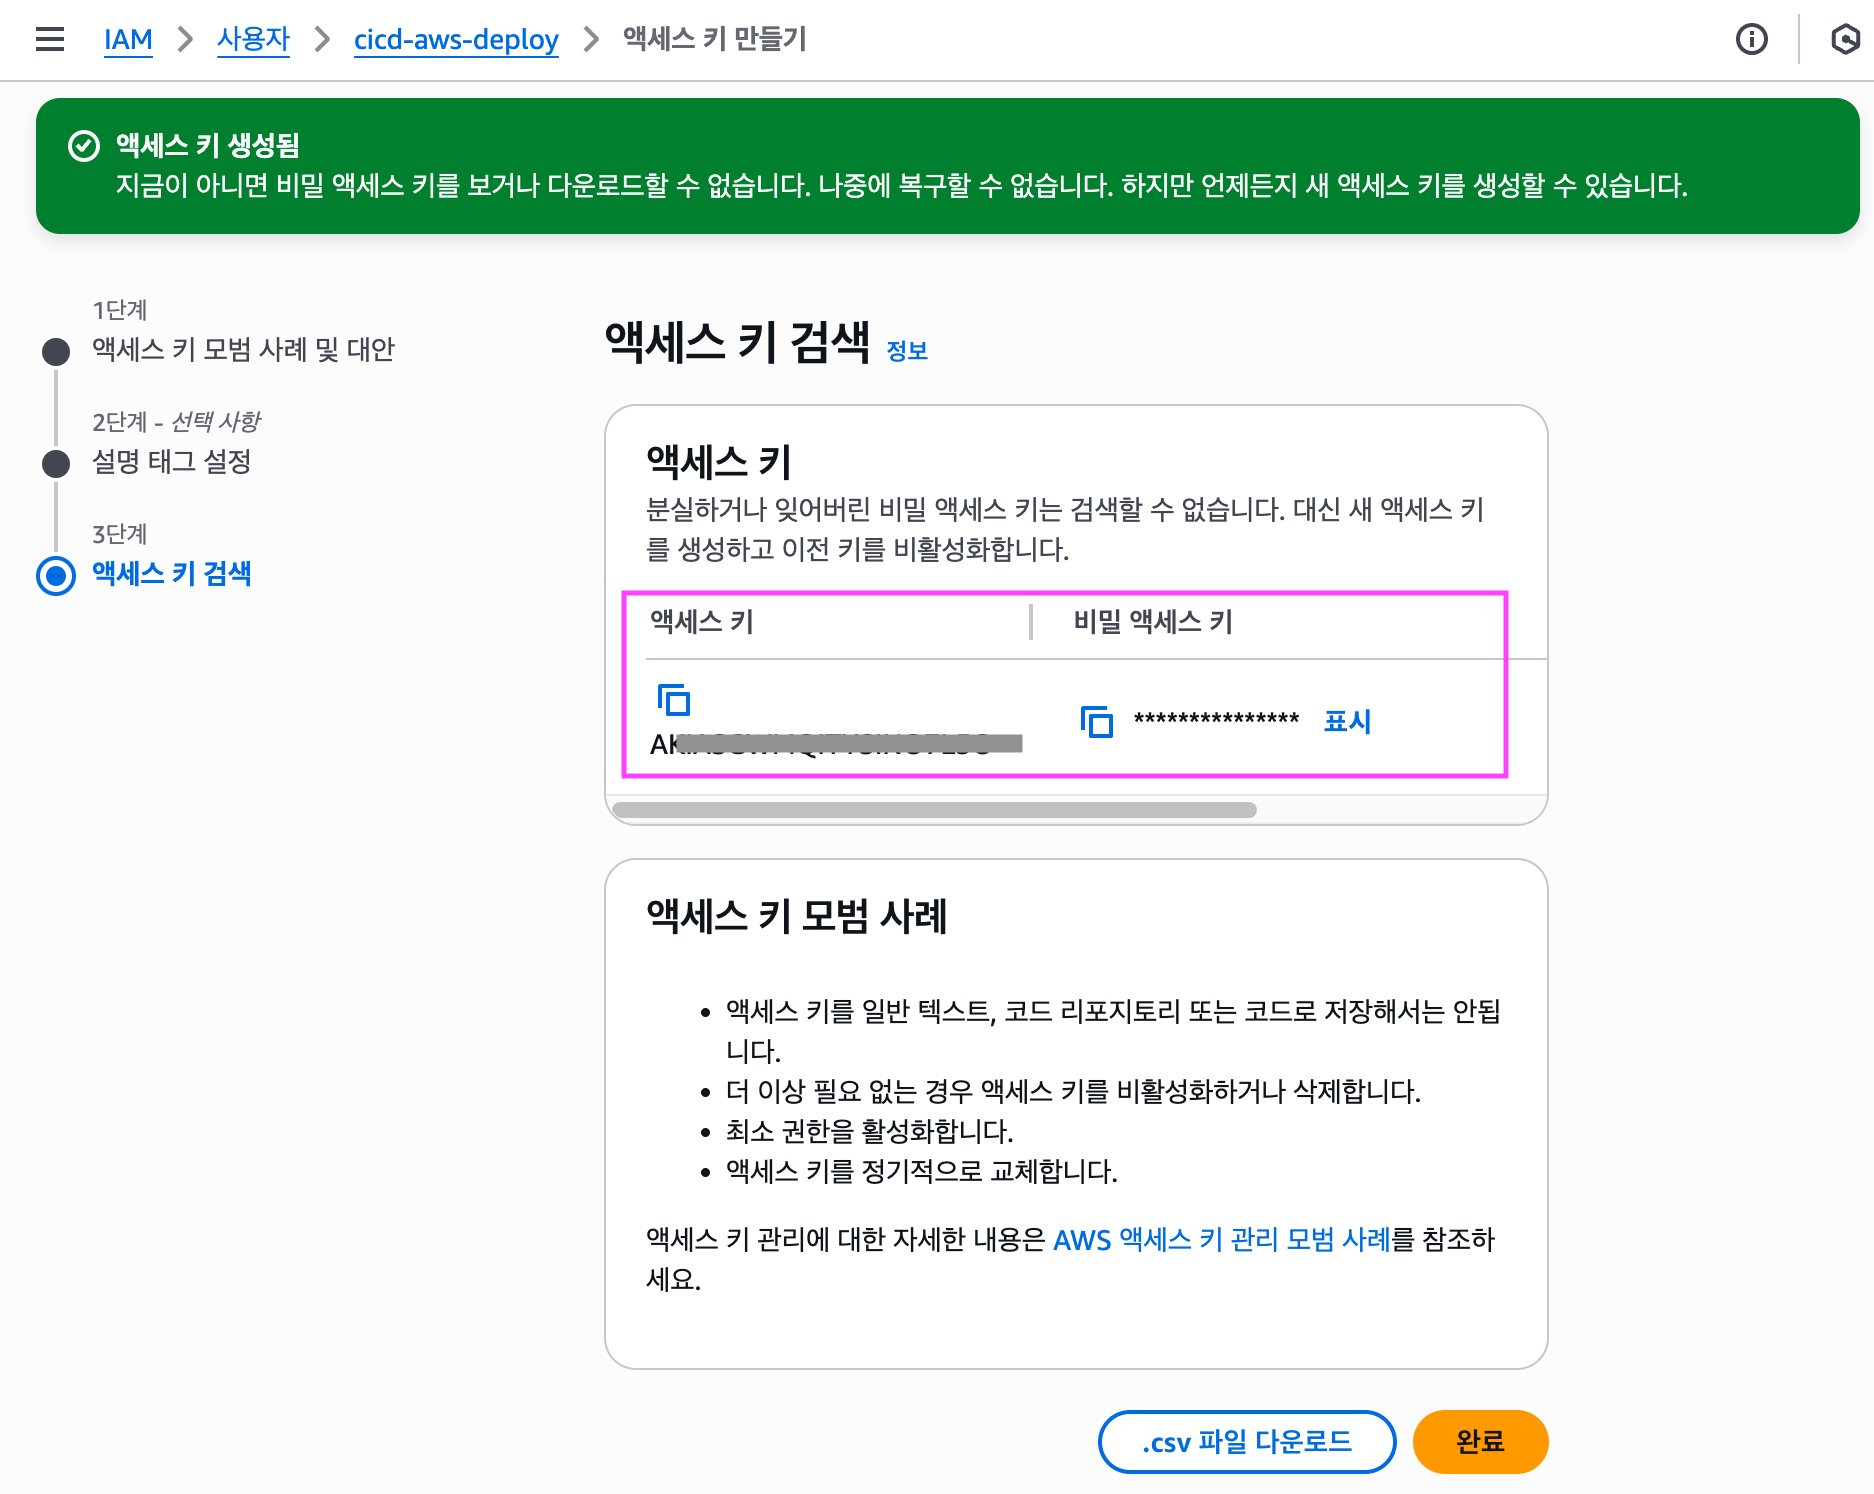This screenshot has width=1874, height=1494.
Task: Select step 3 액세스 키 검색 indicator
Action: tap(56, 575)
